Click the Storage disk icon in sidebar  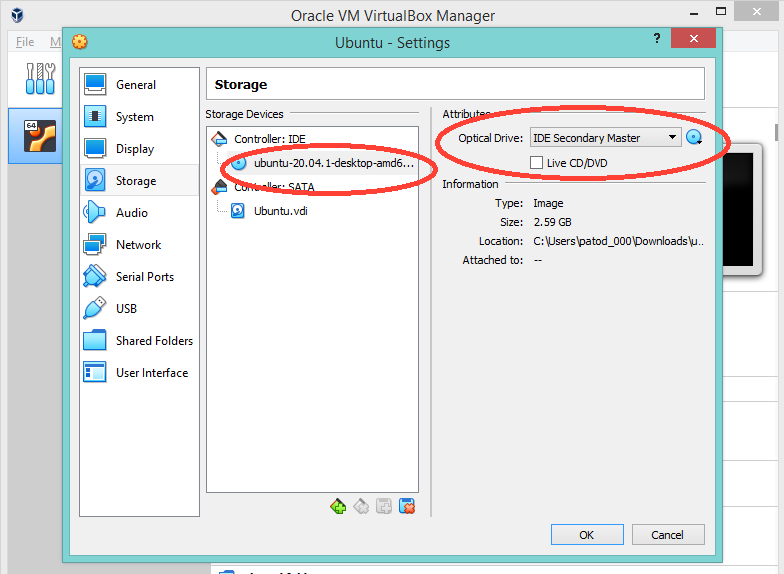tap(94, 180)
